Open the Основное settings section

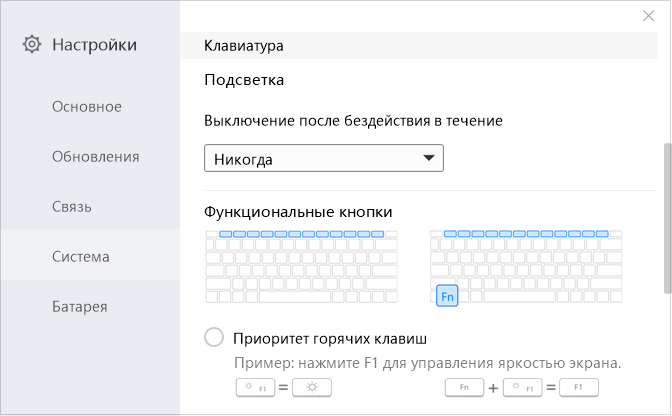click(x=87, y=107)
